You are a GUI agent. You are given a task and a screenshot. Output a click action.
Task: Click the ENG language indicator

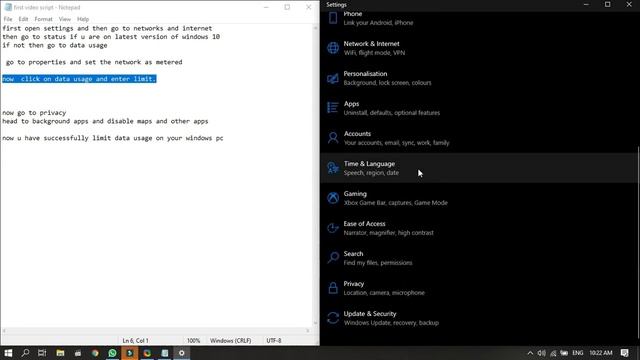578,353
